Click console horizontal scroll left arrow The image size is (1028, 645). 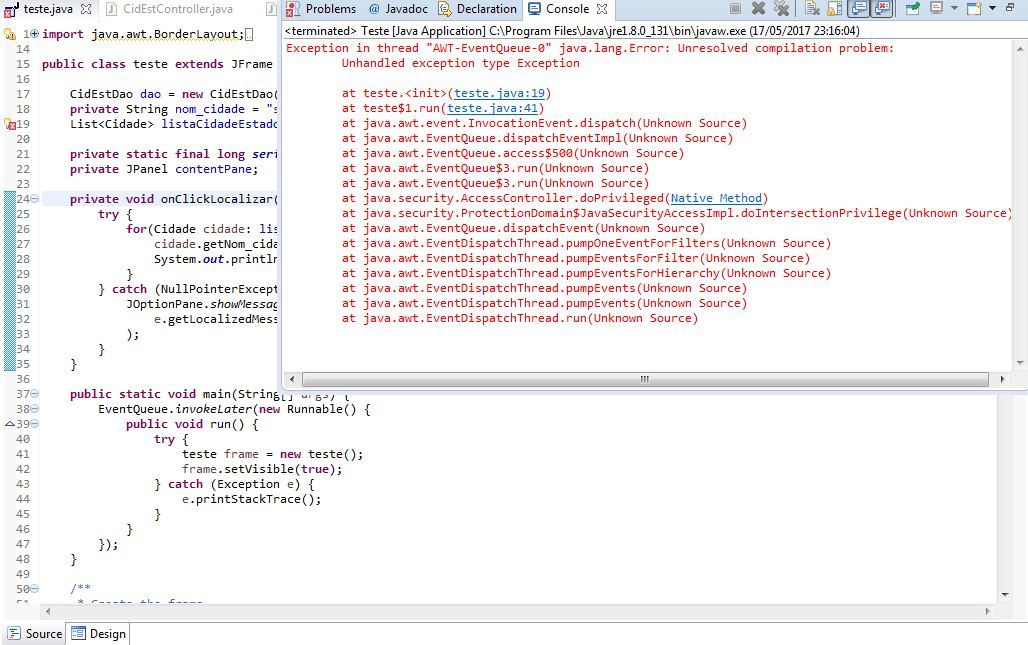(292, 380)
